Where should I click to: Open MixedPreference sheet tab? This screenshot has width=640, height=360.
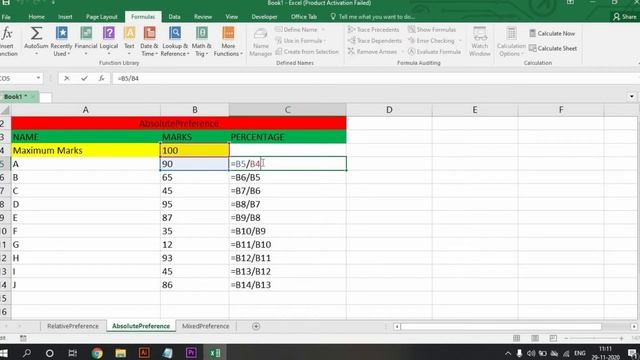(205, 326)
